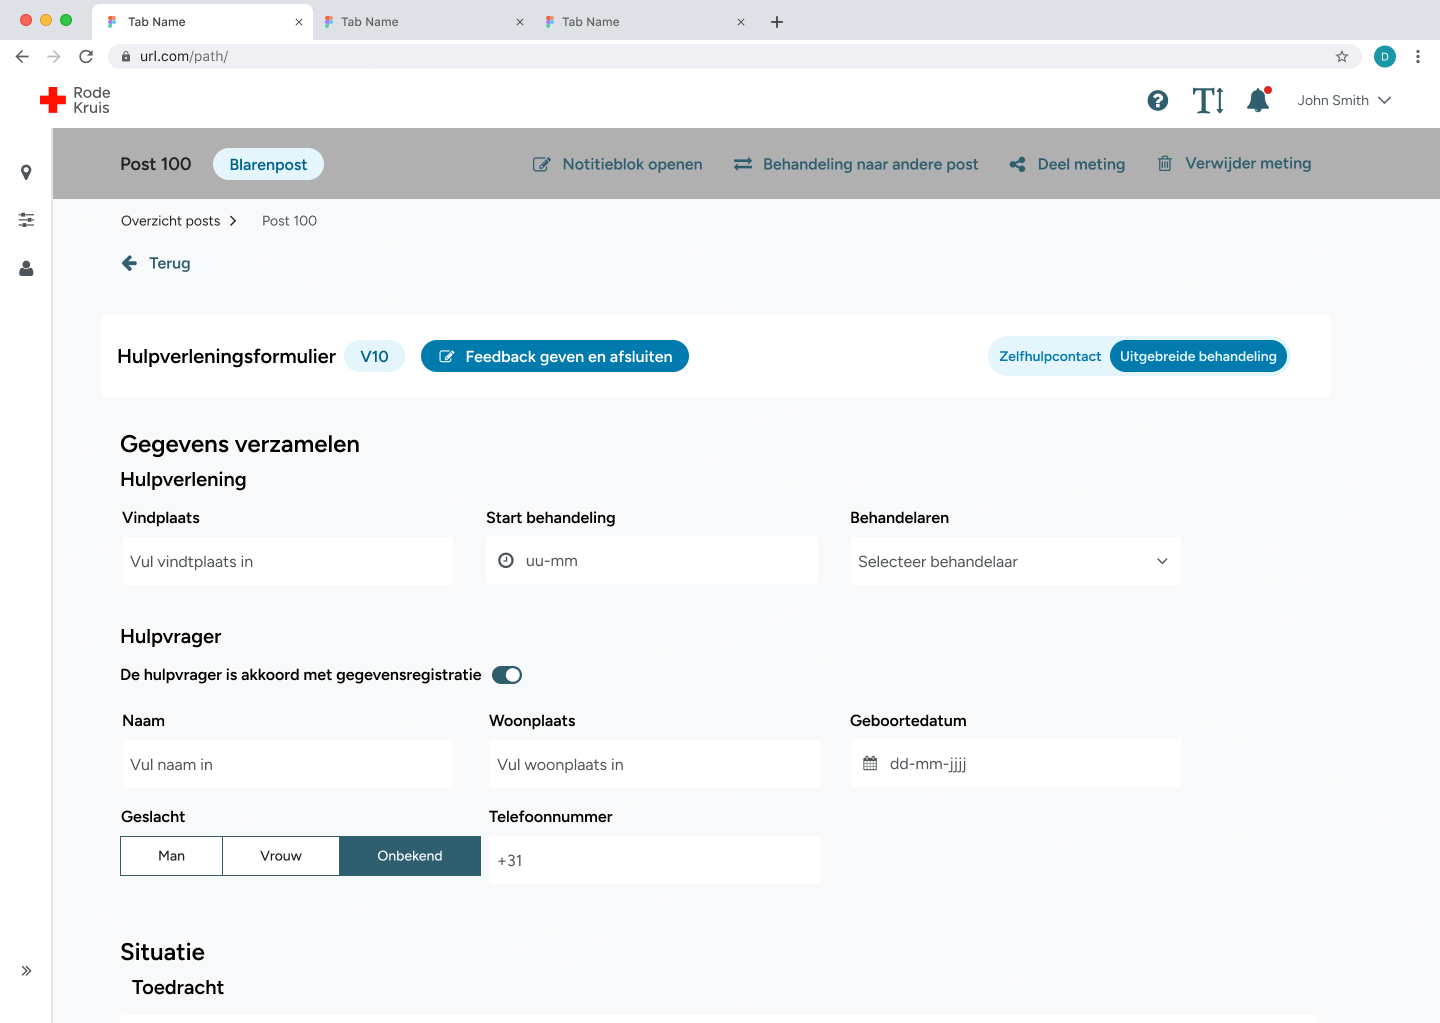Open the help question mark icon
The height and width of the screenshot is (1023, 1440).
pyautogui.click(x=1158, y=100)
